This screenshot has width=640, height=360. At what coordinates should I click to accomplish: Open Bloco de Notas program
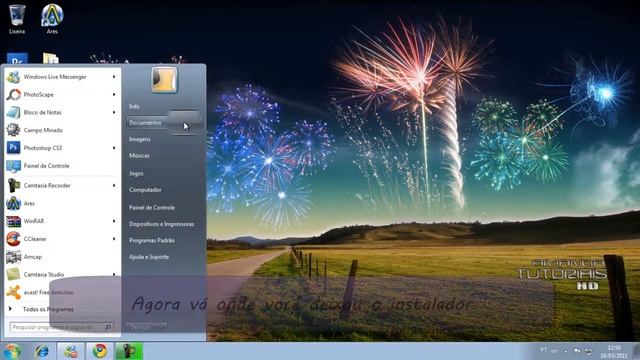pyautogui.click(x=62, y=112)
